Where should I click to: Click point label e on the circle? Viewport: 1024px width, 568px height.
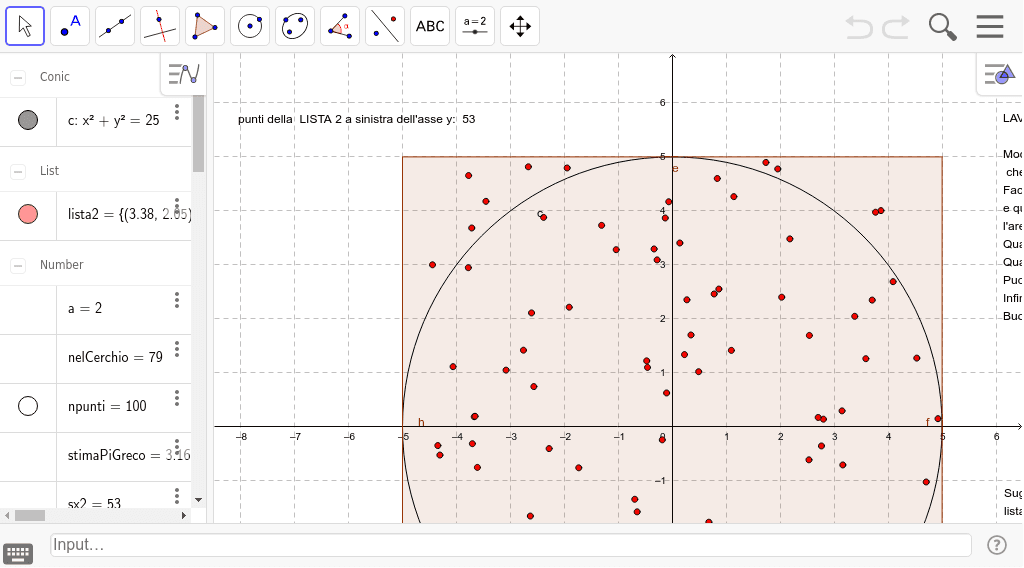click(x=675, y=168)
